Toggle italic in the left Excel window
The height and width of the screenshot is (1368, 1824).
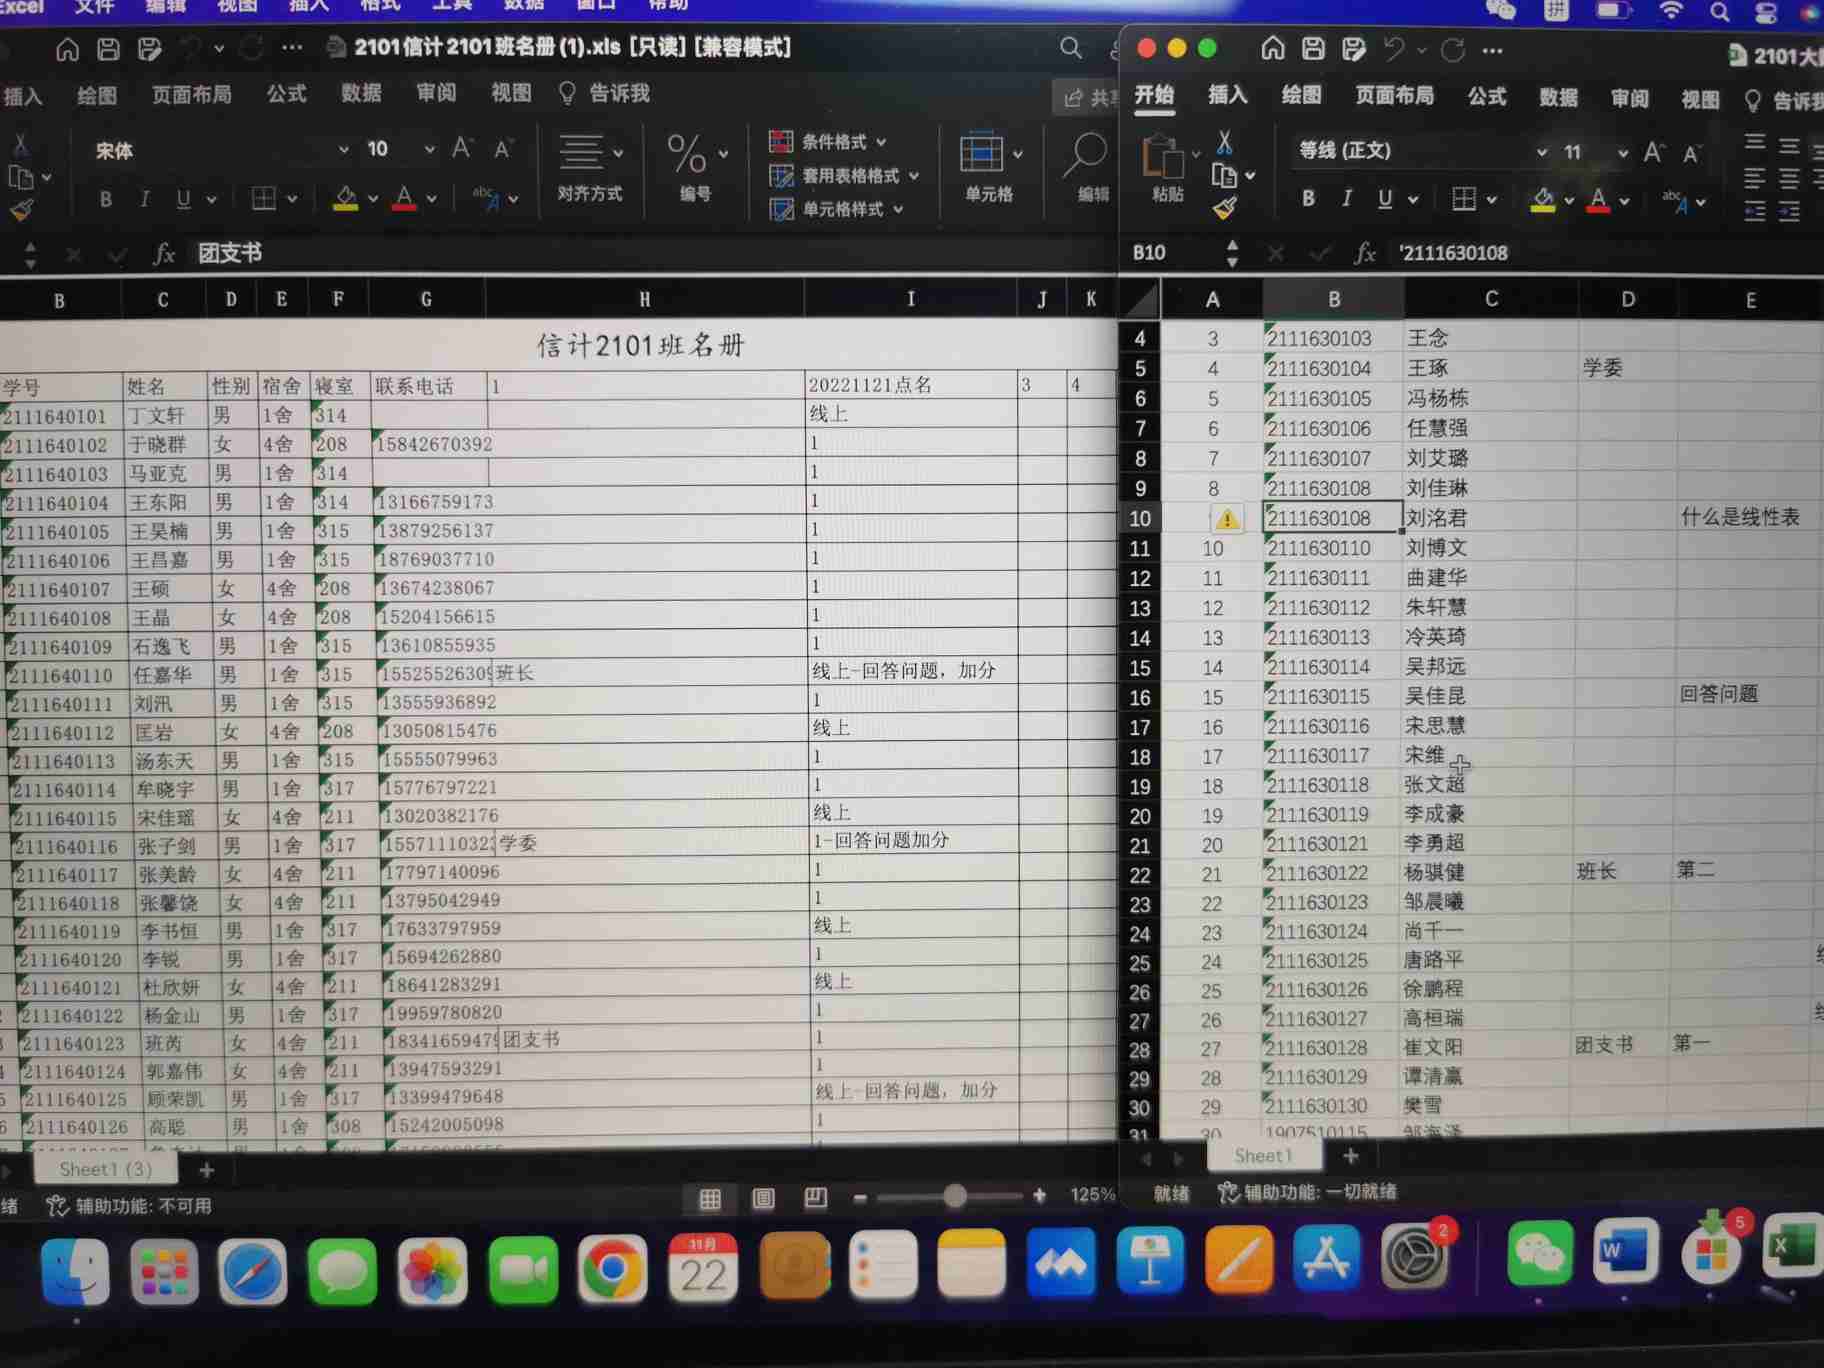point(145,199)
